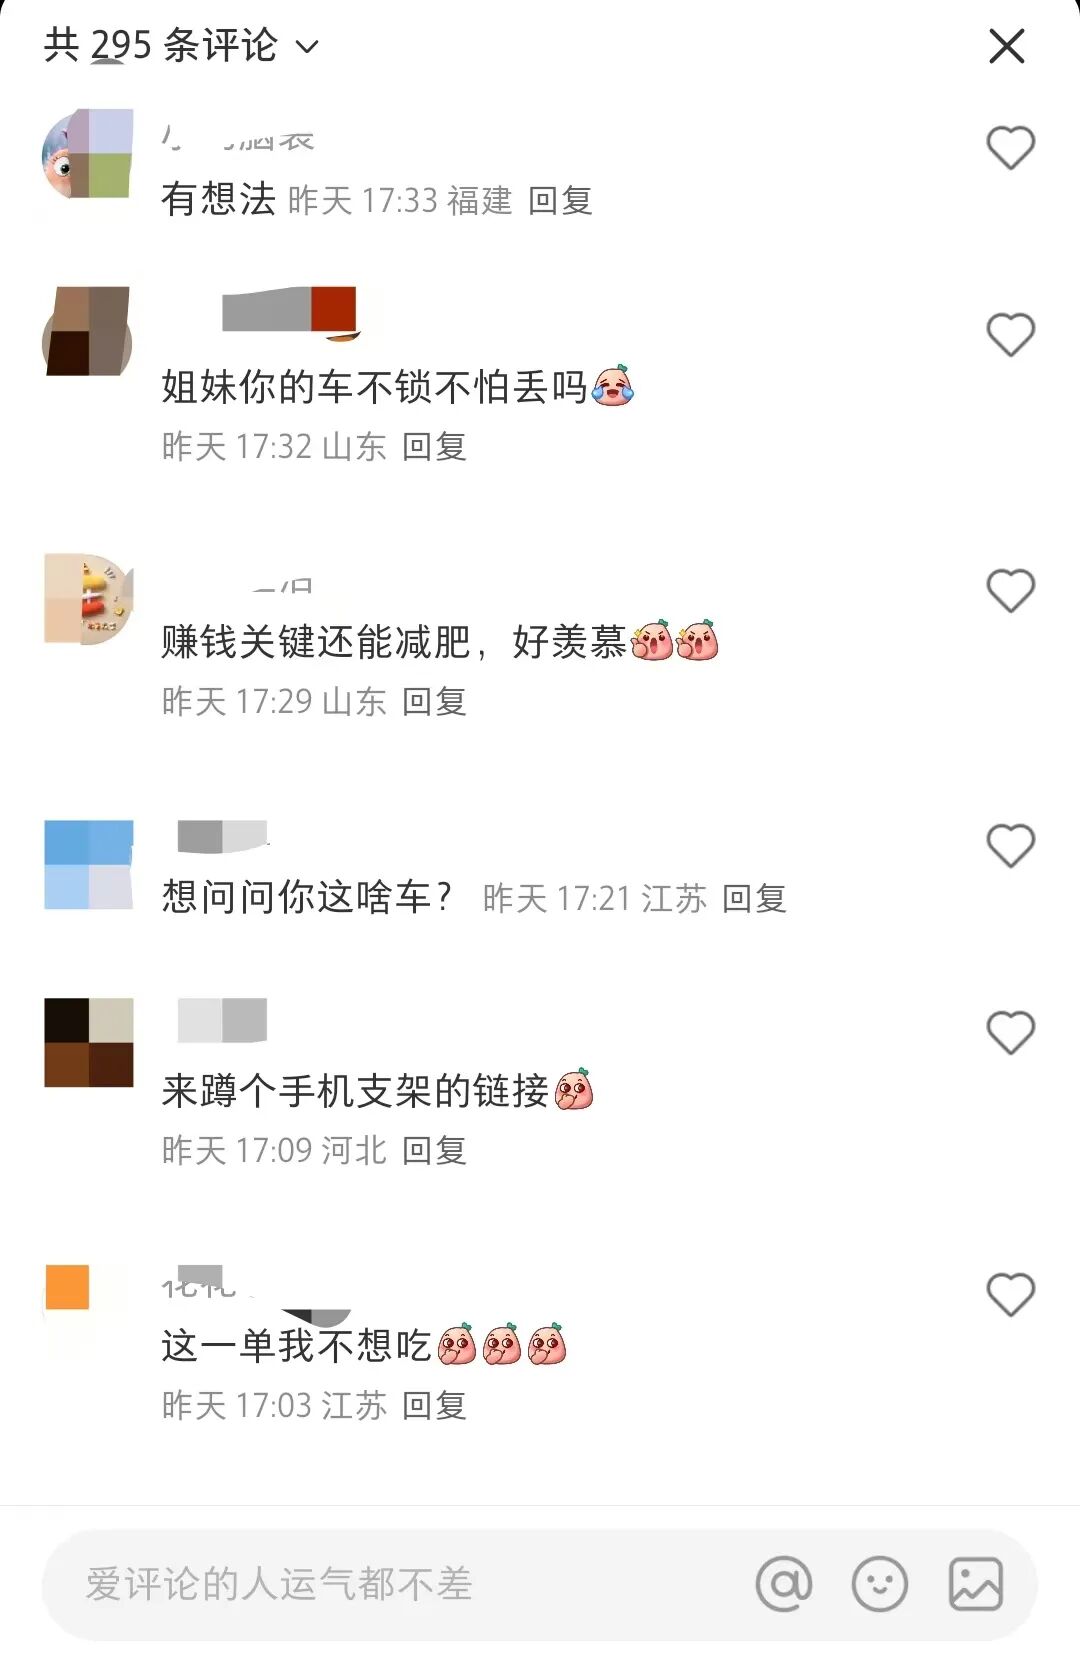Tap heart on "这一单我不想吃" comment

(1010, 1294)
